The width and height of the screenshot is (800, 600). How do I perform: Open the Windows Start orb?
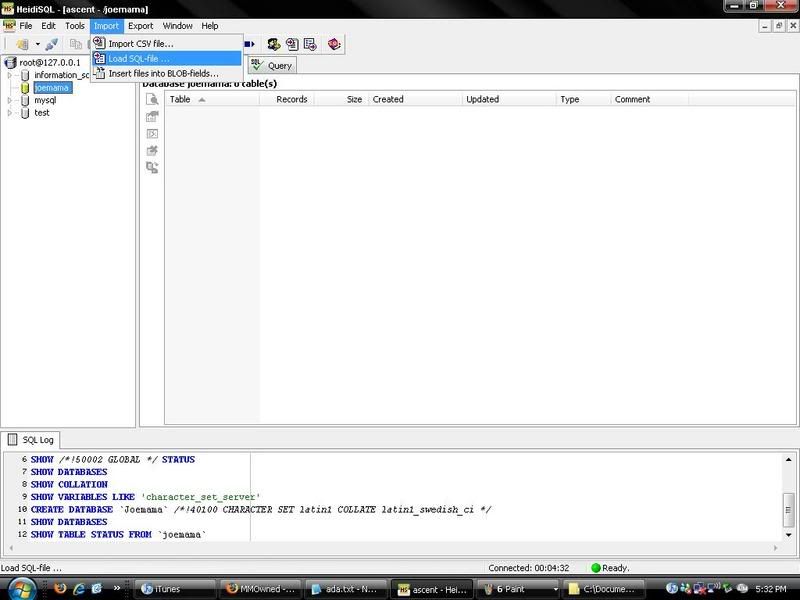tap(20, 589)
